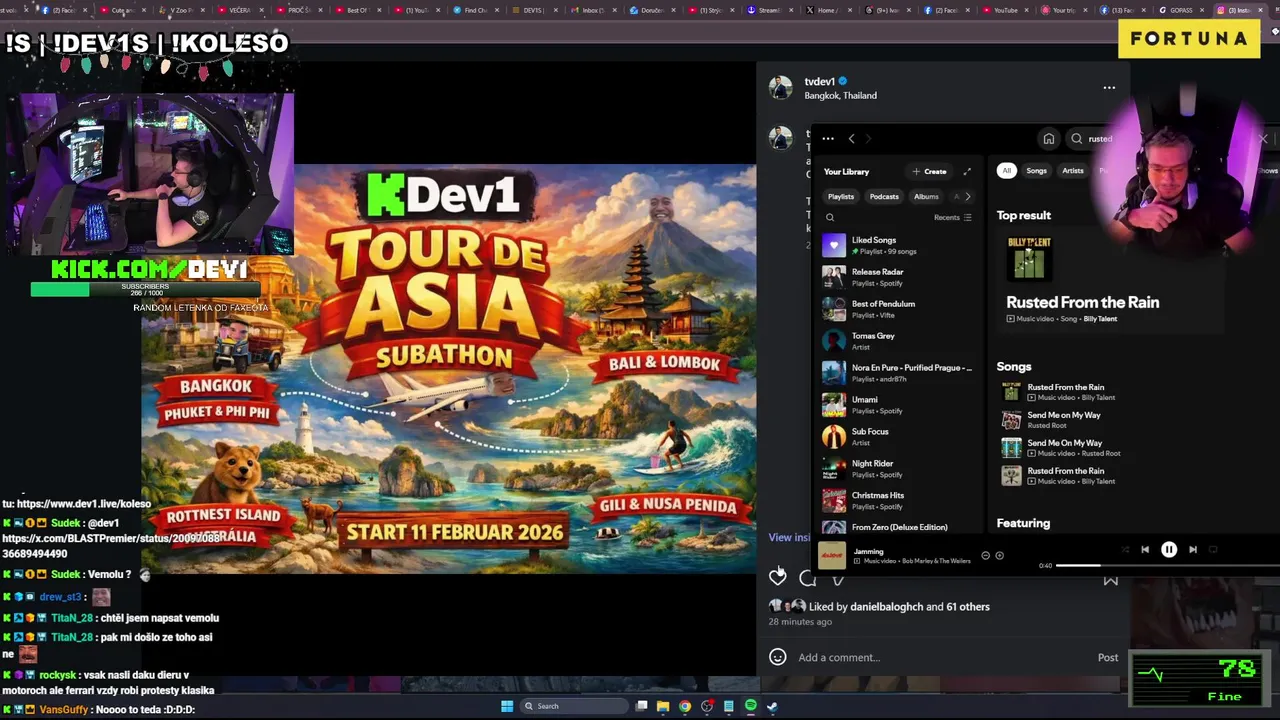1280x720 pixels.
Task: Expand Your Library to full view
Action: pos(967,171)
